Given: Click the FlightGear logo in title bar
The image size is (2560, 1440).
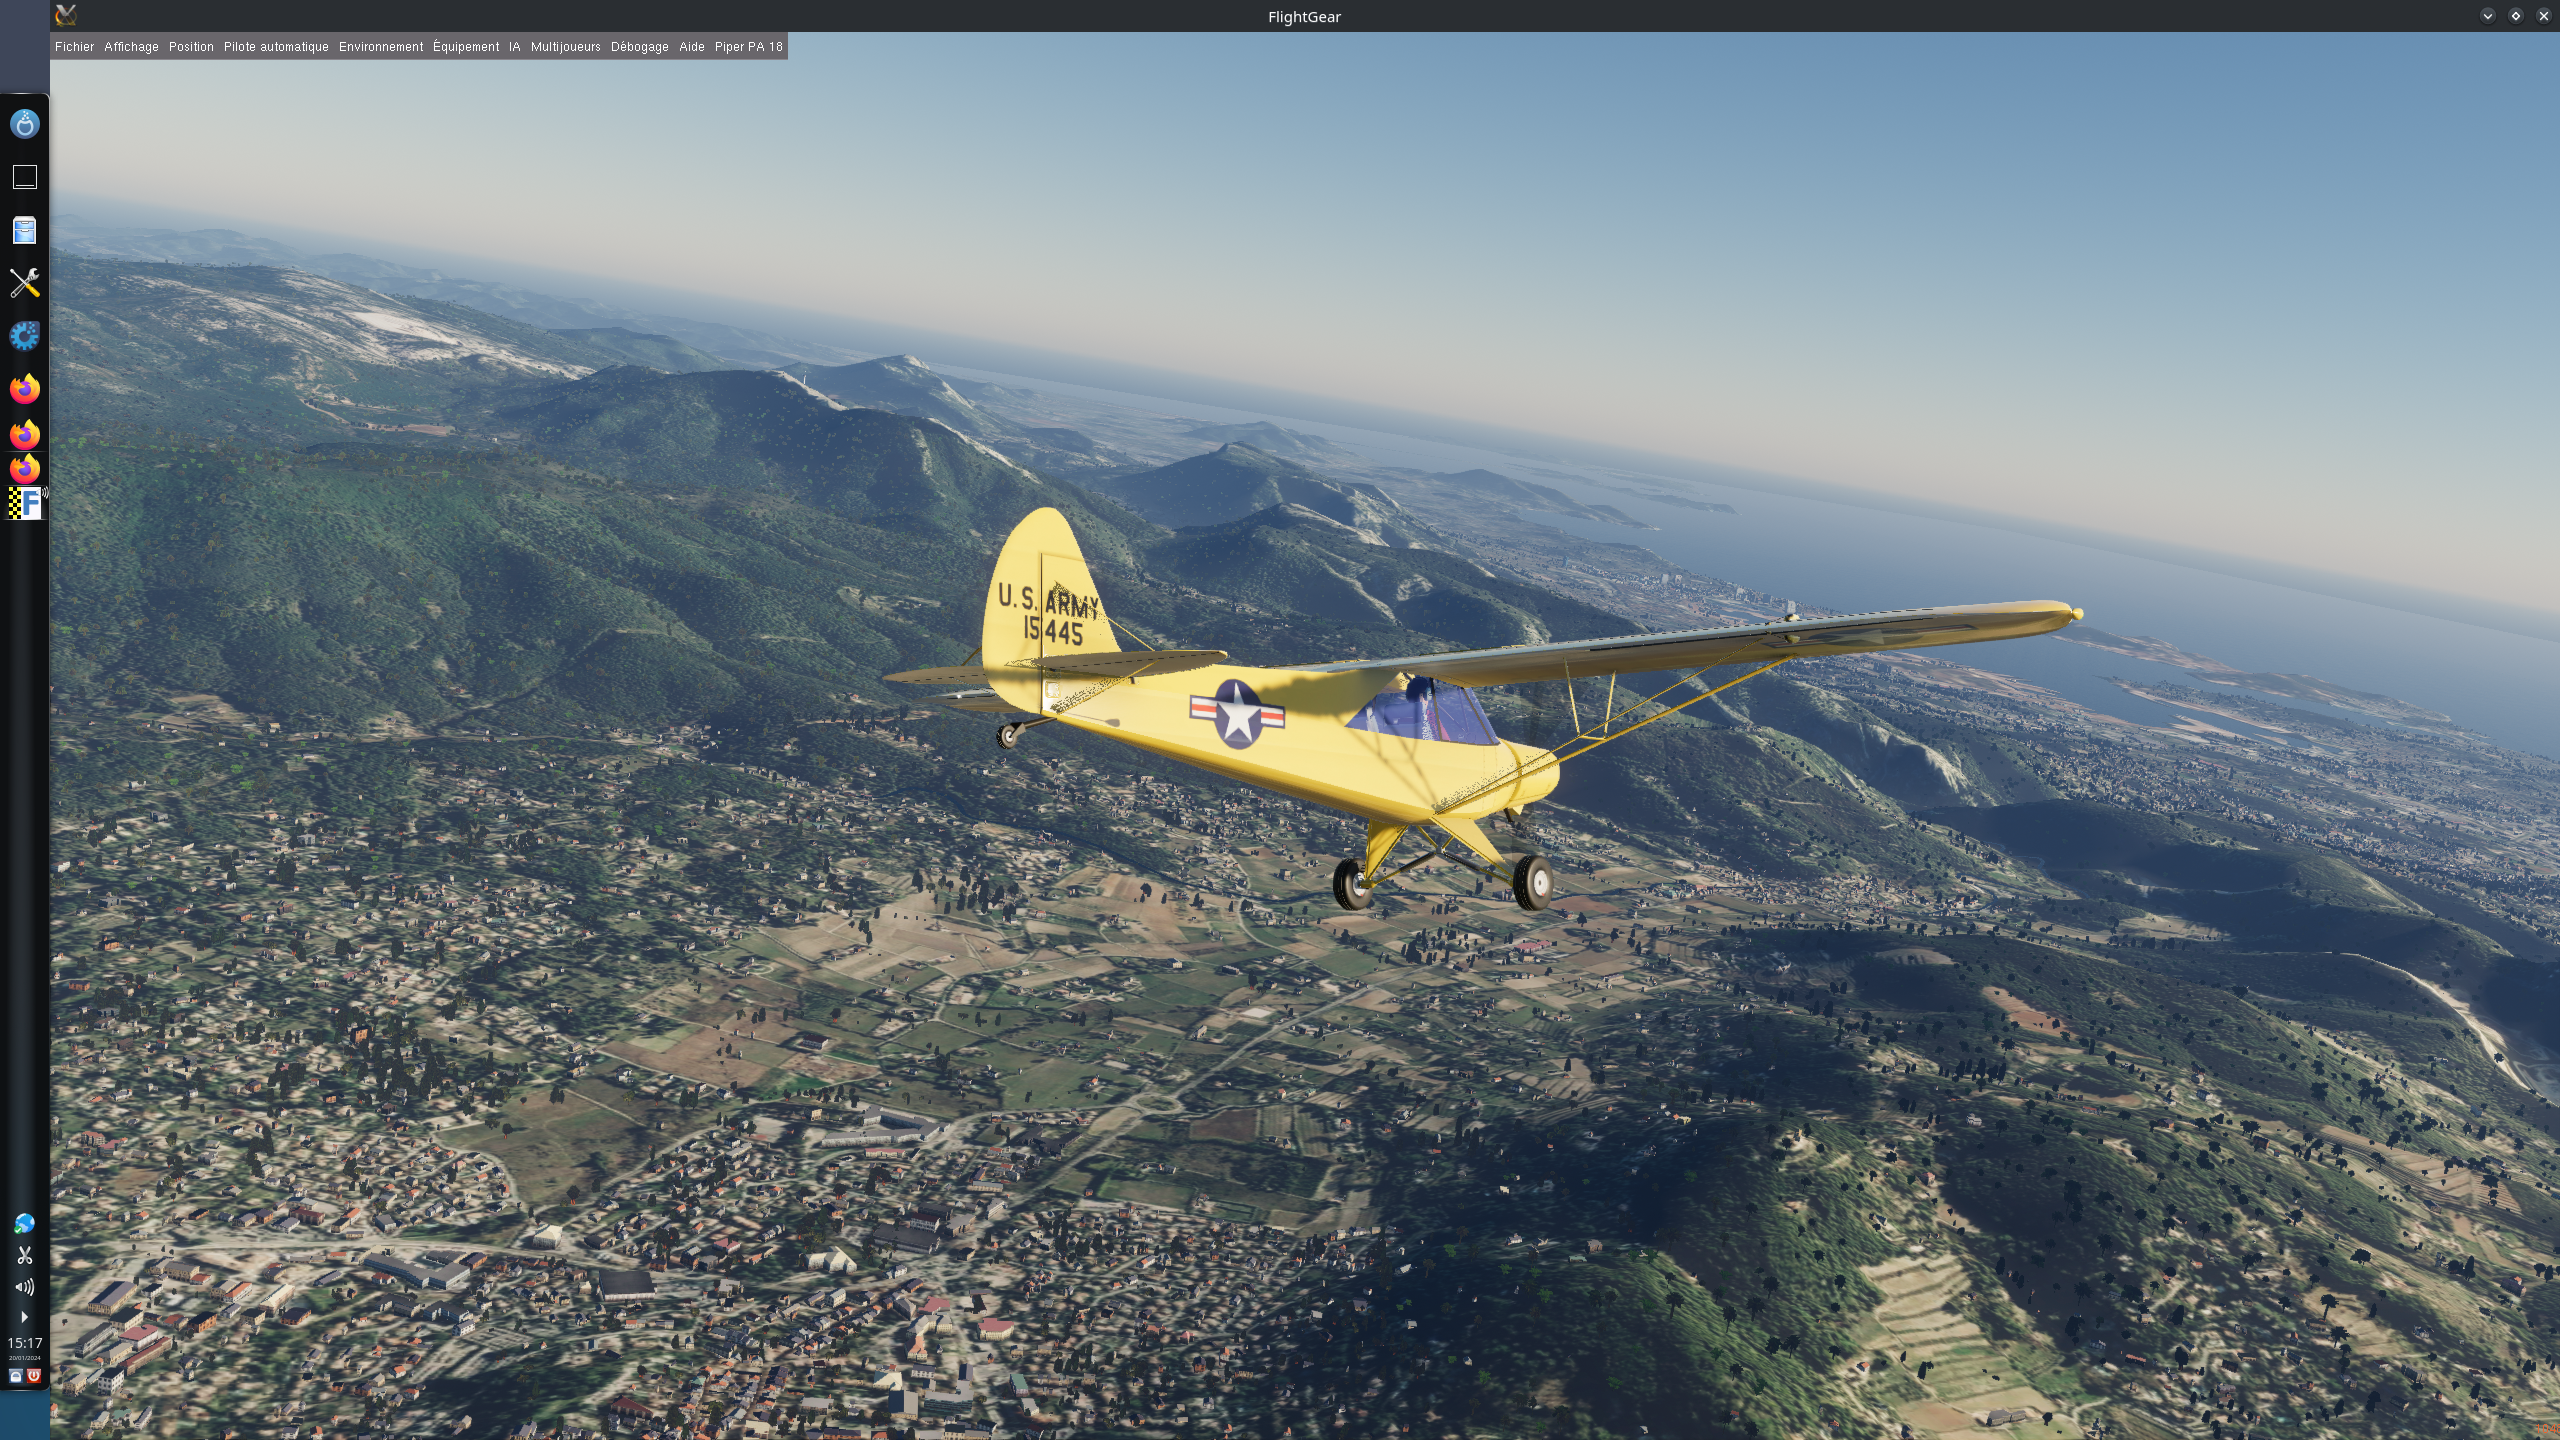Looking at the screenshot, I should pyautogui.click(x=66, y=15).
